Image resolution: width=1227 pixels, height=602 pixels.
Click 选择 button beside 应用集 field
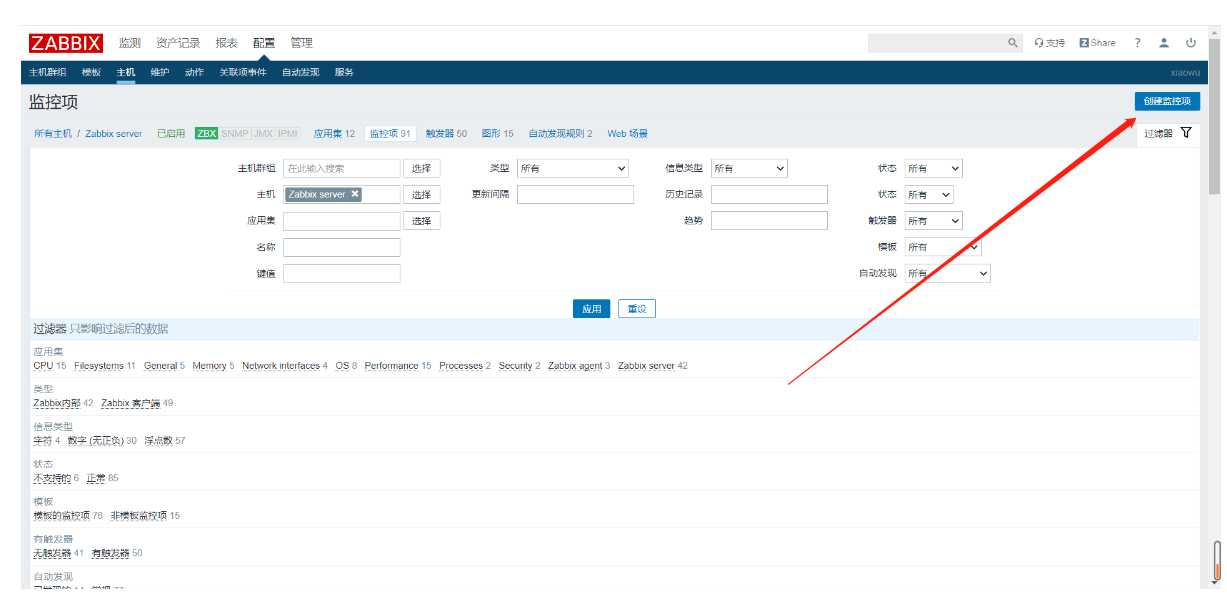pyautogui.click(x=422, y=221)
